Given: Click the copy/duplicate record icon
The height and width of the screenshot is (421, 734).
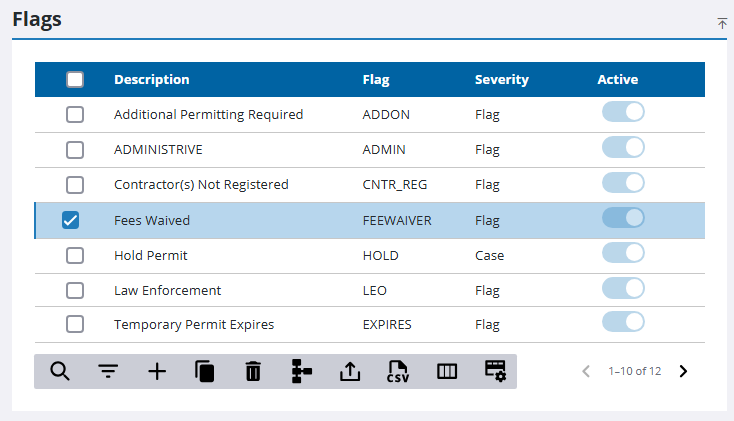Looking at the screenshot, I should [205, 371].
